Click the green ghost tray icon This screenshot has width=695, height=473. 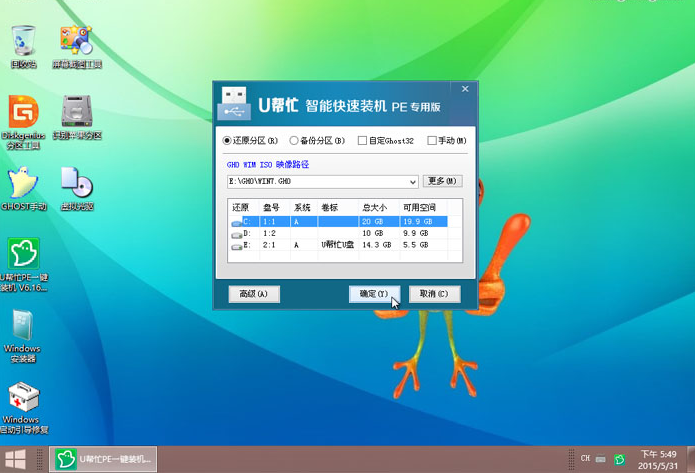point(620,460)
